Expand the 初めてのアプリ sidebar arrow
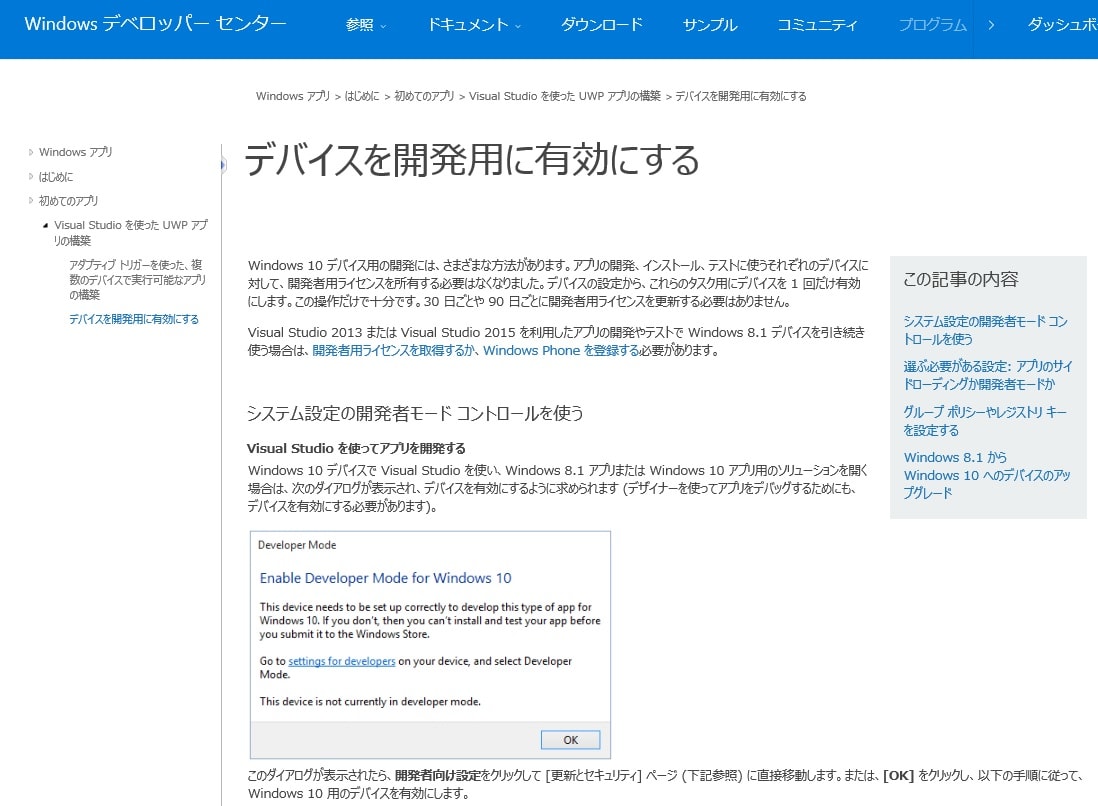1098x806 pixels. 31,200
